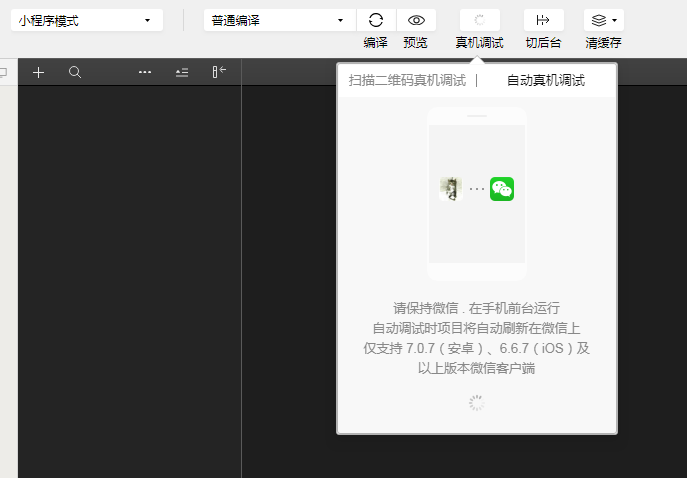Click the green WeChat icon

tap(502, 189)
